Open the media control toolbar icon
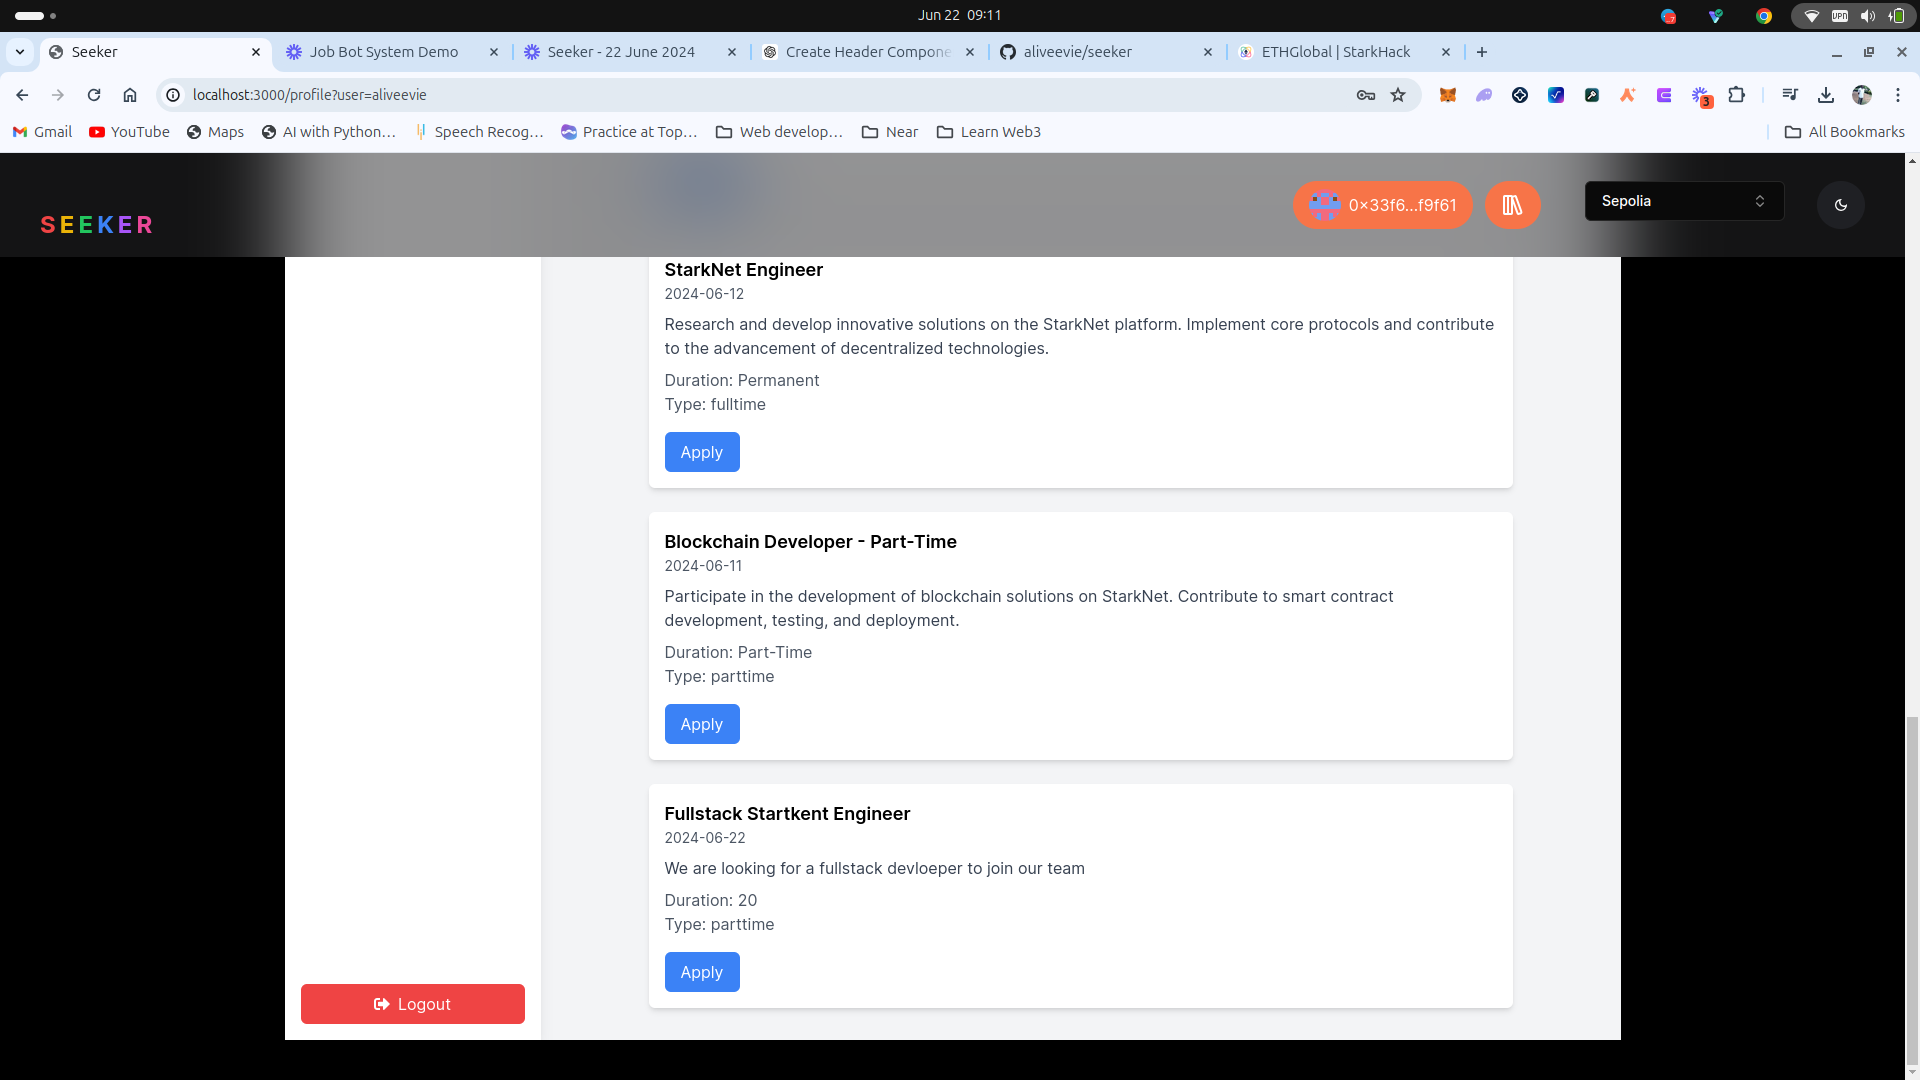The height and width of the screenshot is (1080, 1920). [1790, 95]
